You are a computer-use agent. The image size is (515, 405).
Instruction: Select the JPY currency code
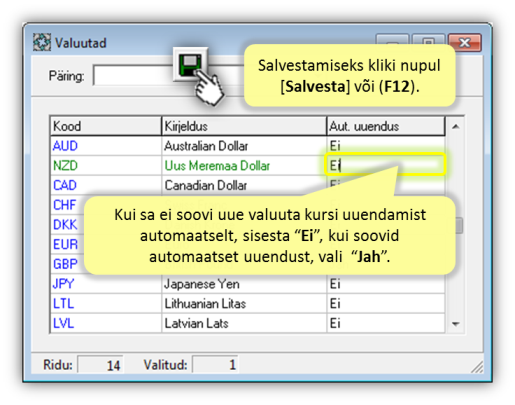[63, 284]
